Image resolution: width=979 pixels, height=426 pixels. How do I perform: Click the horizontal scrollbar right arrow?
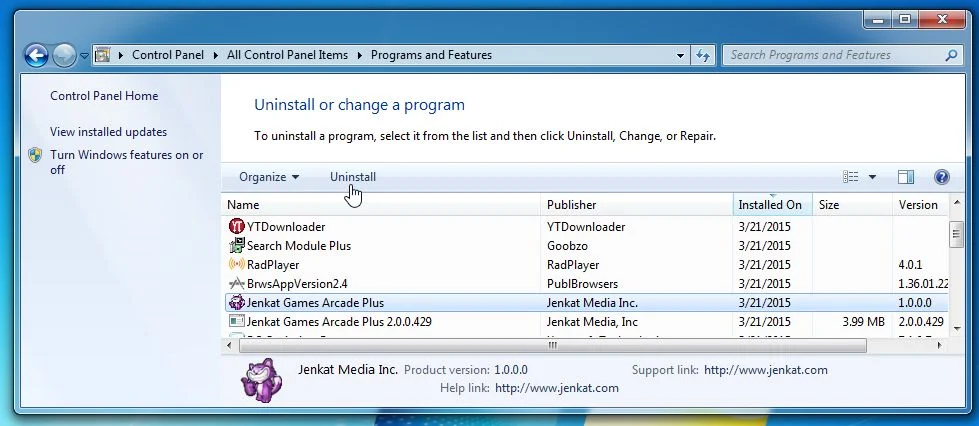(x=940, y=345)
